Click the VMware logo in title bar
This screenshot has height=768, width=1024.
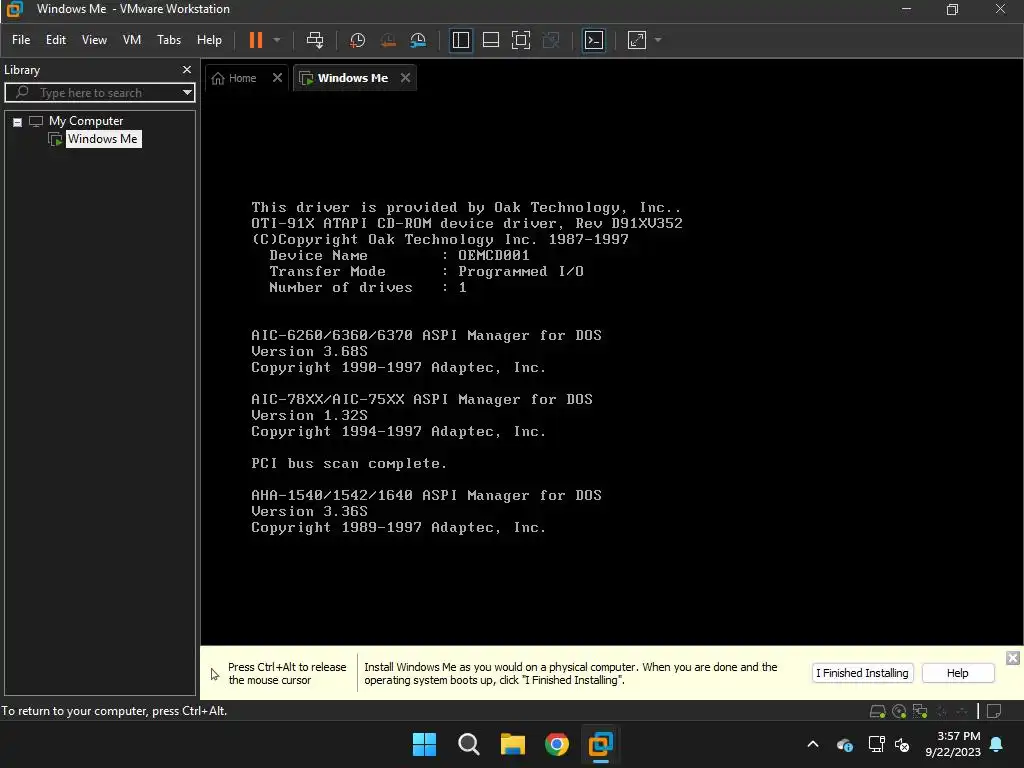[x=14, y=9]
